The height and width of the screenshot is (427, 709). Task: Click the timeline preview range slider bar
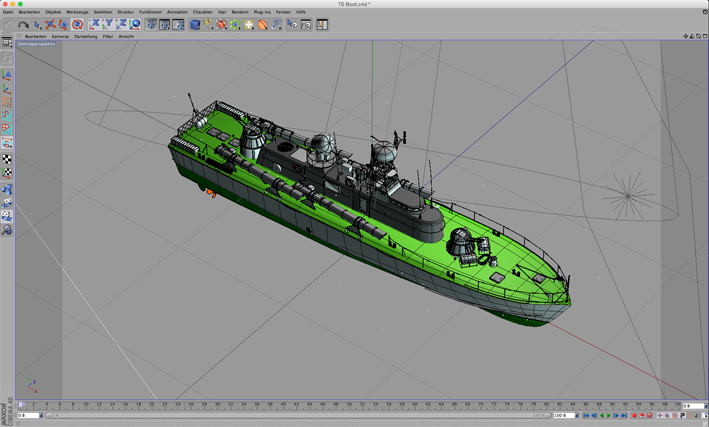[x=298, y=415]
